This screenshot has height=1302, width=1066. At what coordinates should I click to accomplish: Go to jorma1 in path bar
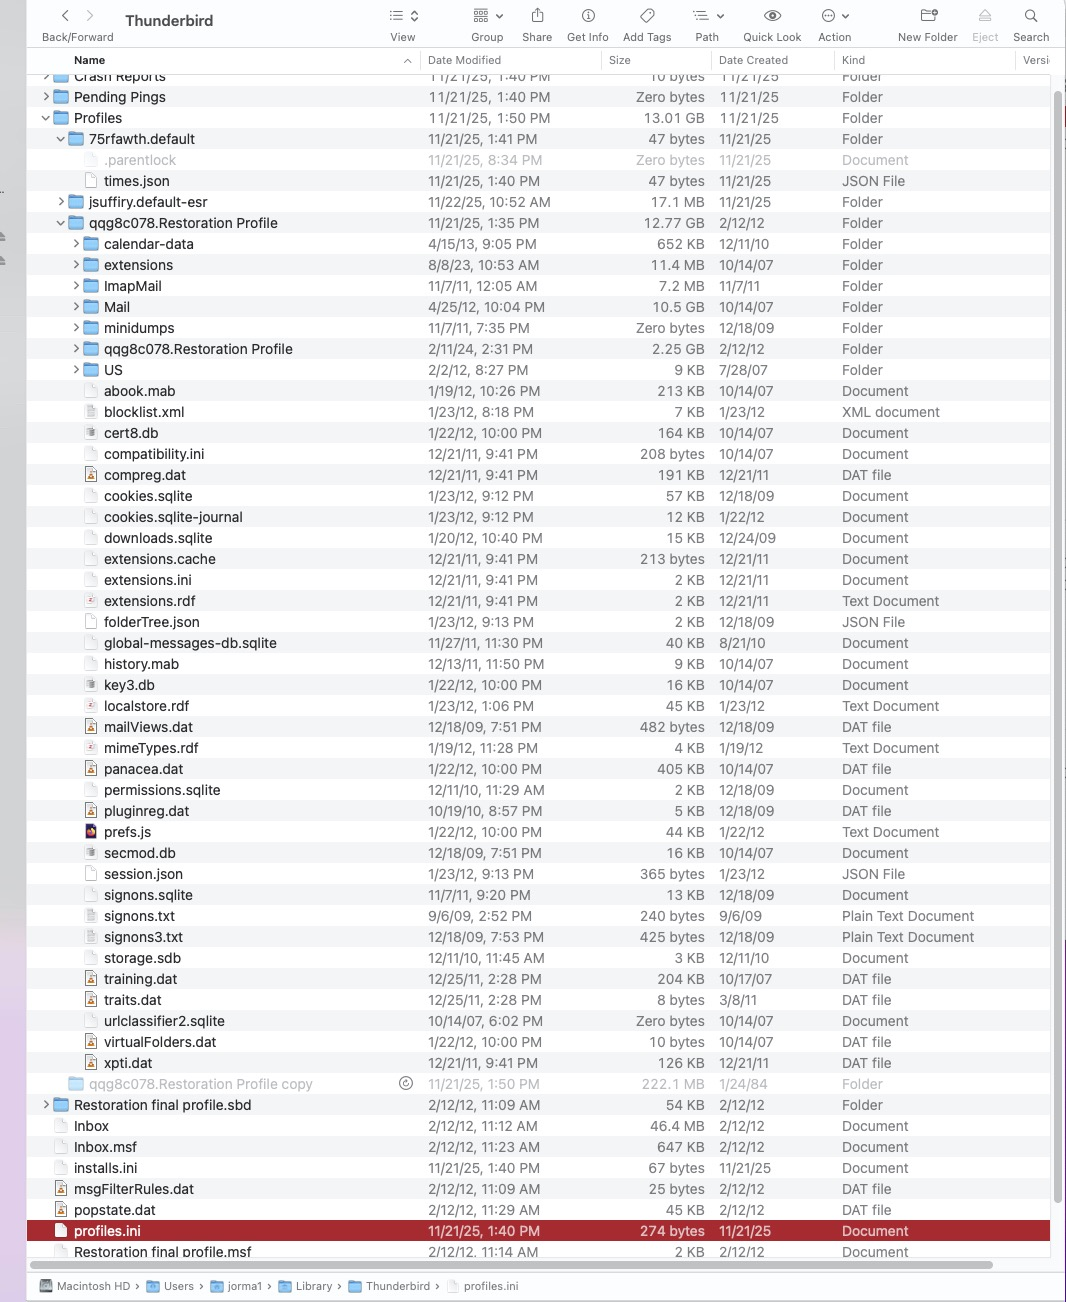(x=236, y=1286)
